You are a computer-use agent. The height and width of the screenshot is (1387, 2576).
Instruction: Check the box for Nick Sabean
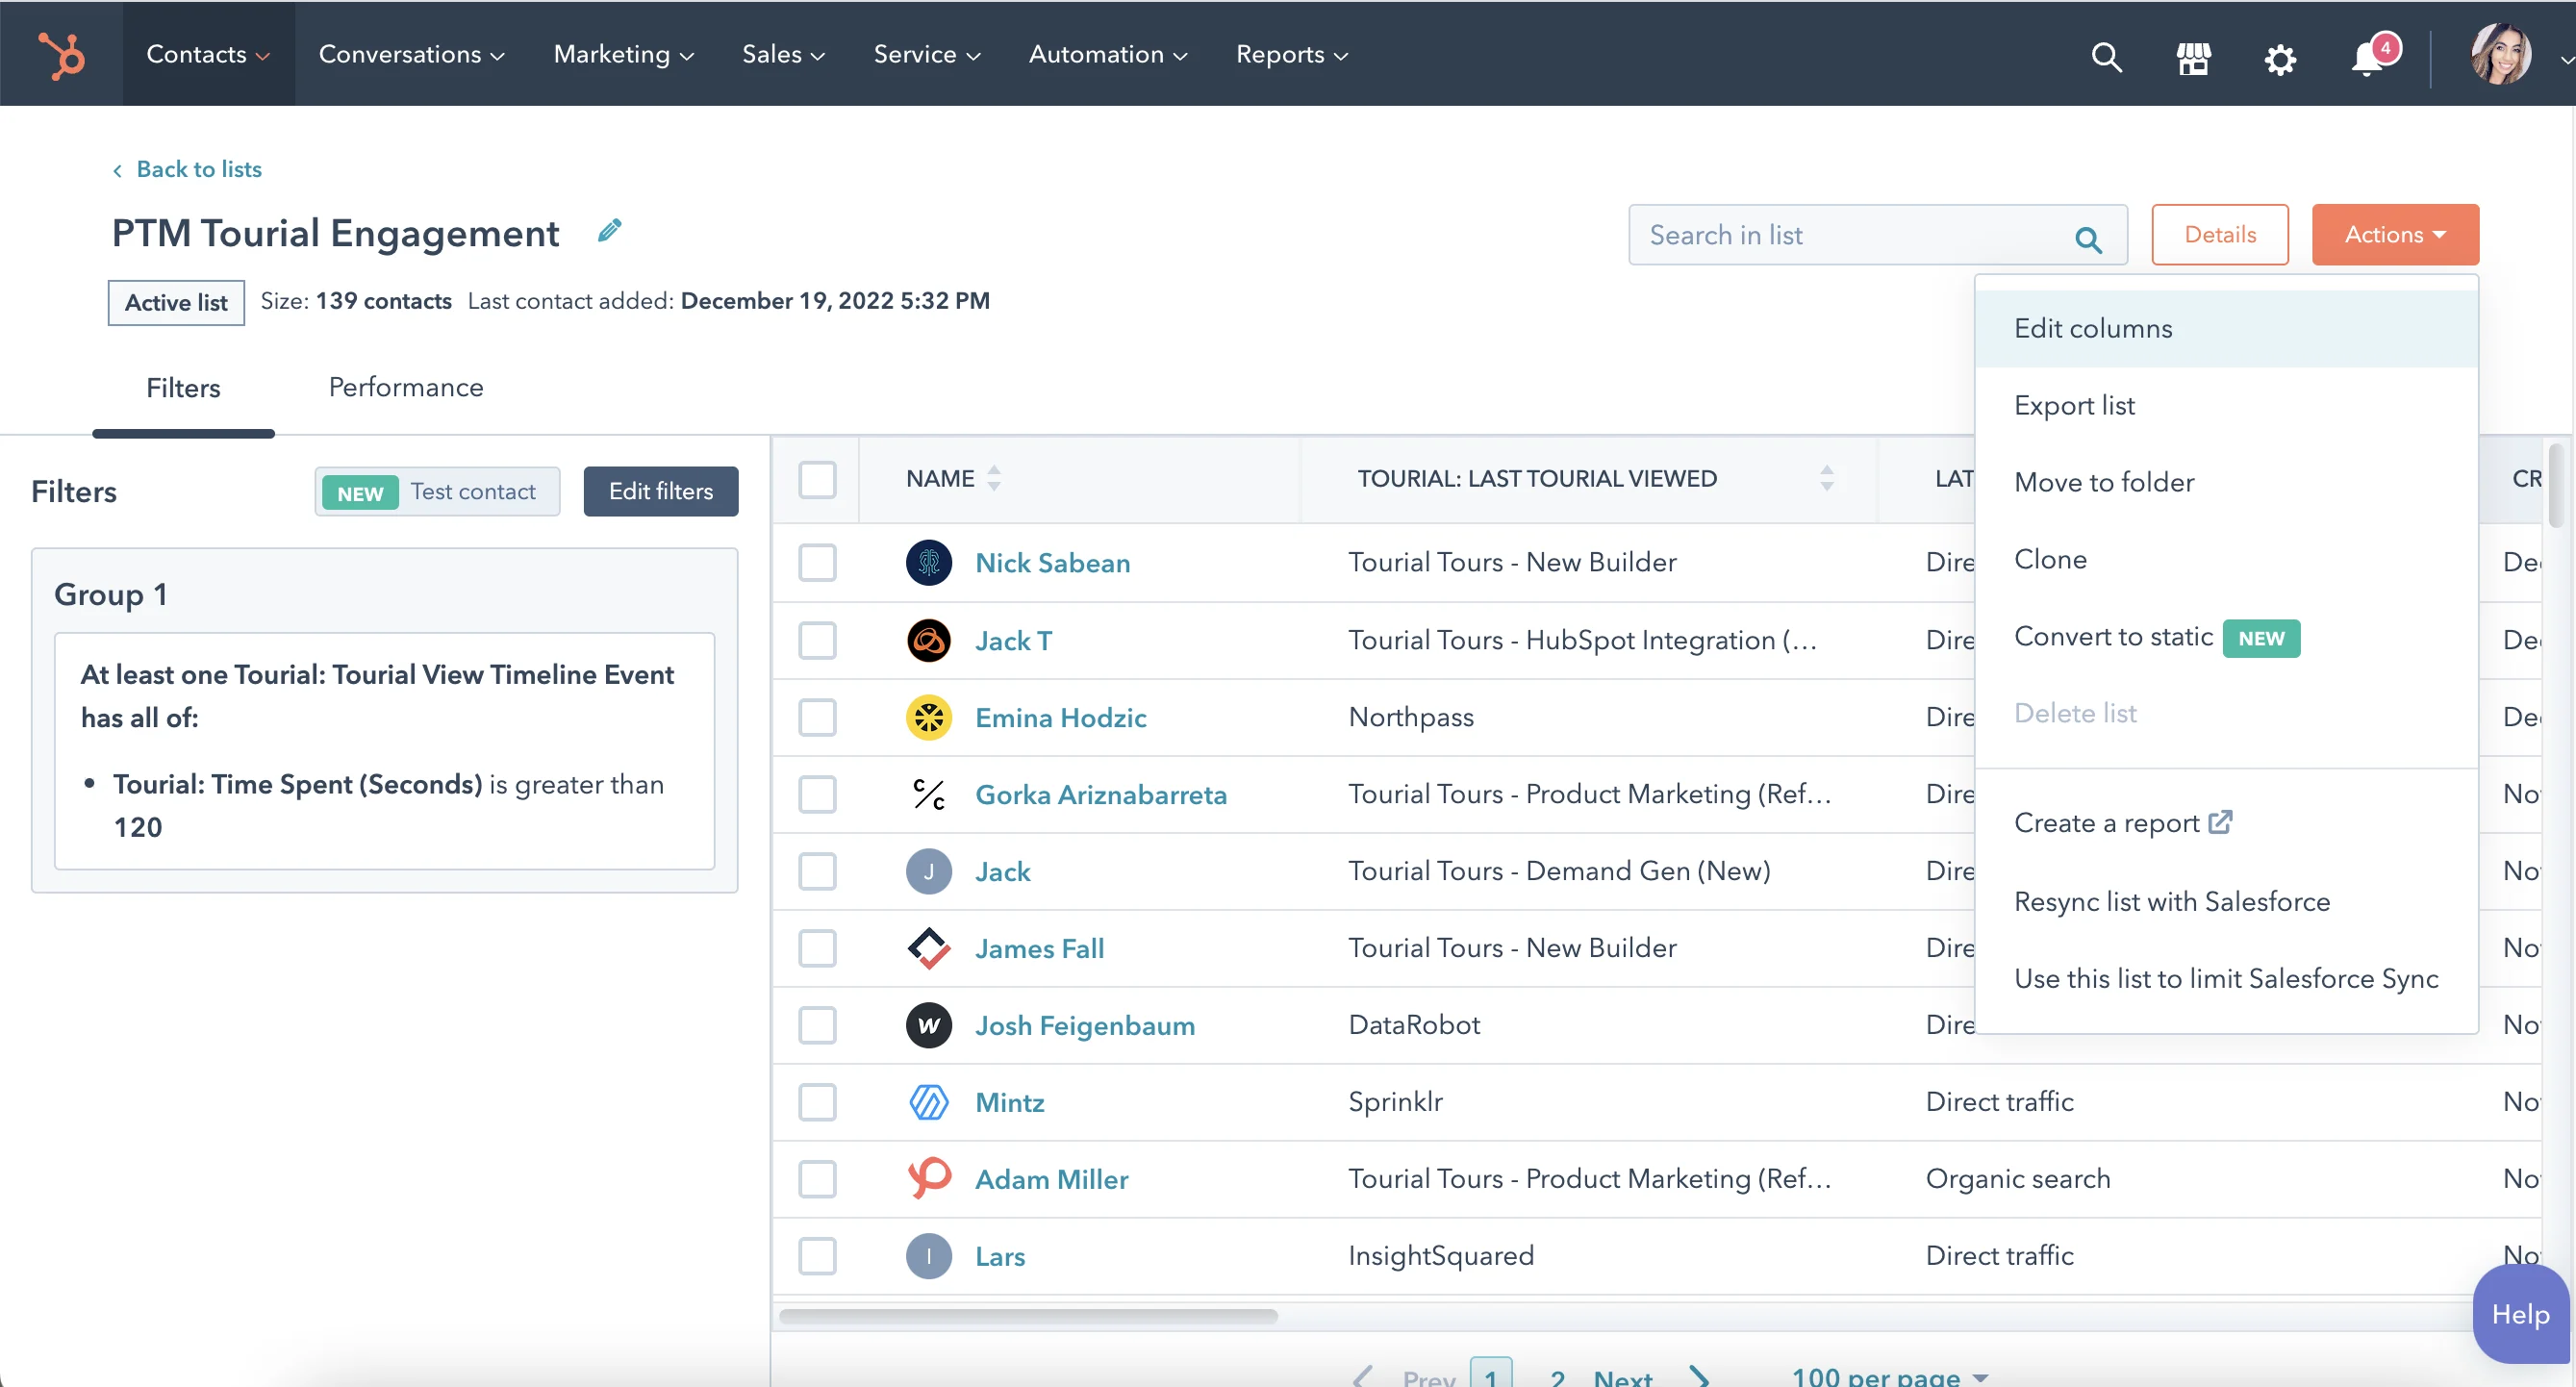click(x=817, y=562)
